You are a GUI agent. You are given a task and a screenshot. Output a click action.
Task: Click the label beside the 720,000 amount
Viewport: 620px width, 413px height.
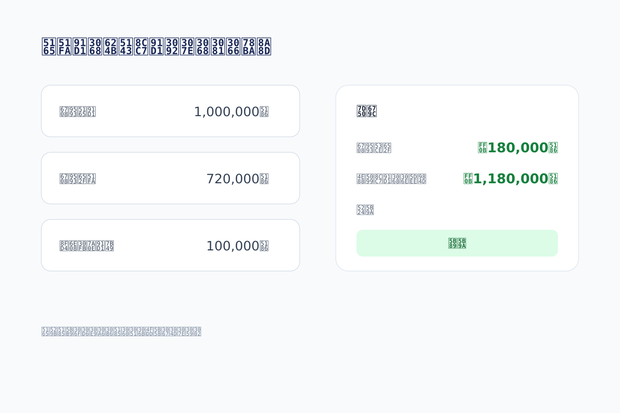(x=78, y=179)
